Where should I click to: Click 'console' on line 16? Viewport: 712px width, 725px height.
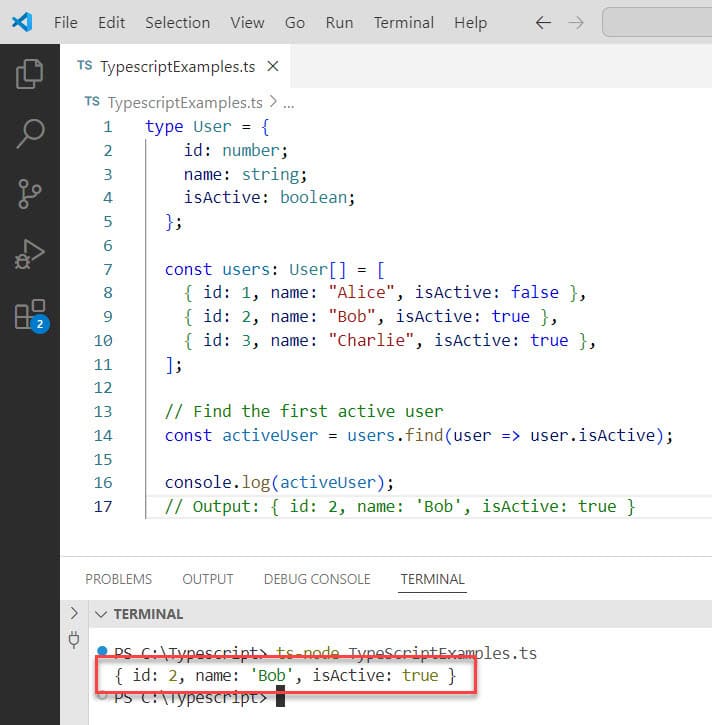pos(198,483)
